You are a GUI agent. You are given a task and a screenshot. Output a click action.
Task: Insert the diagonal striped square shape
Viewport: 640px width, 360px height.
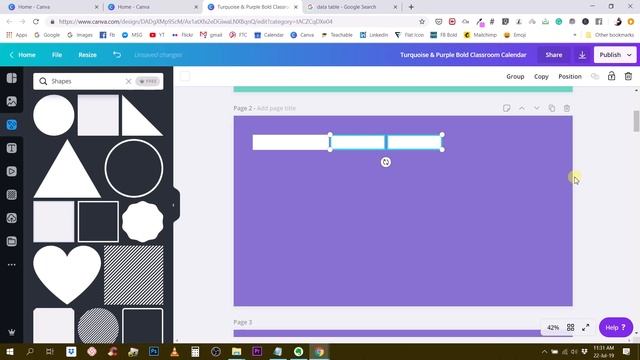tap(134, 275)
